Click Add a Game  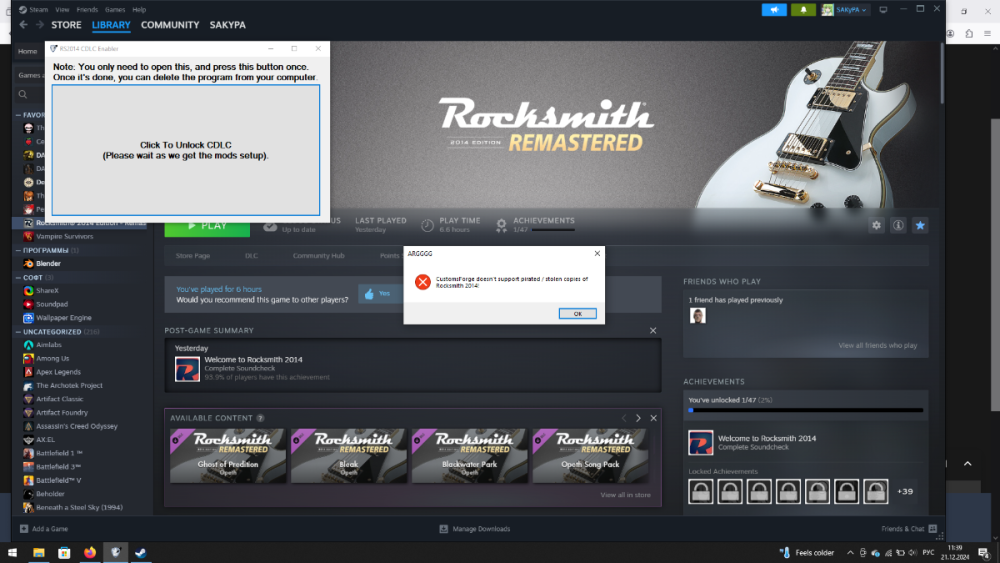click(43, 529)
